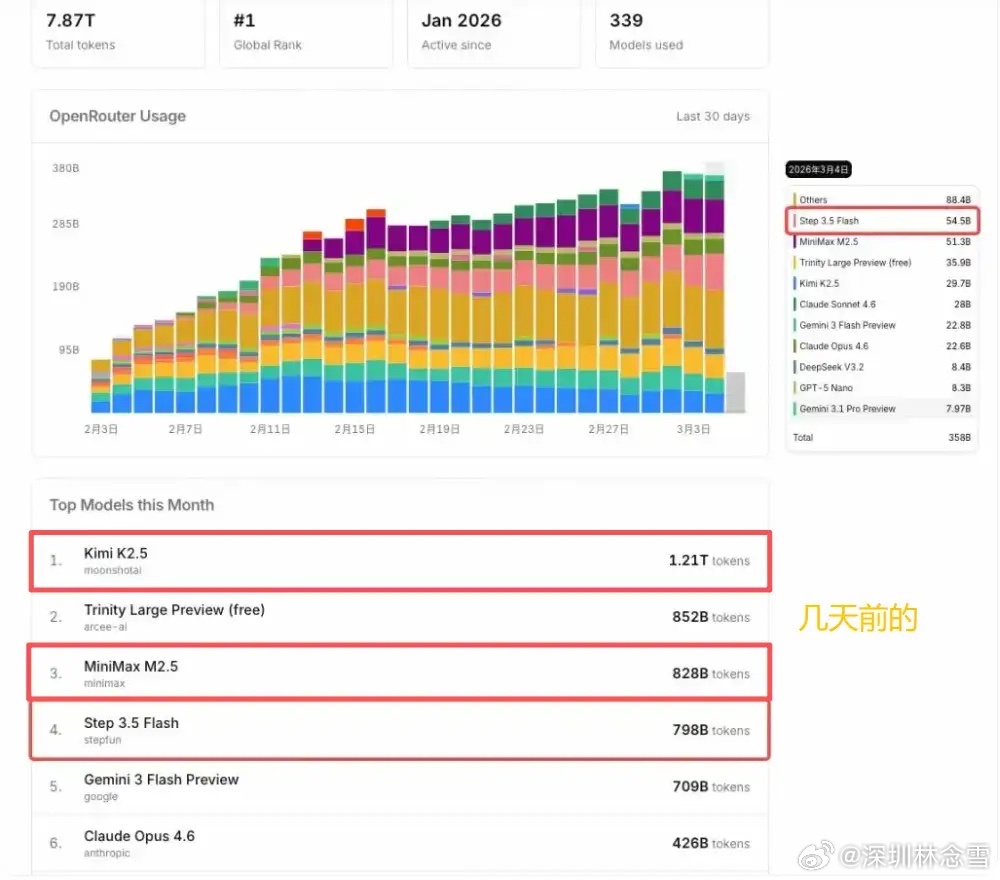The height and width of the screenshot is (880, 1000).
Task: Click the #1 Global Rank card
Action: point(306,32)
